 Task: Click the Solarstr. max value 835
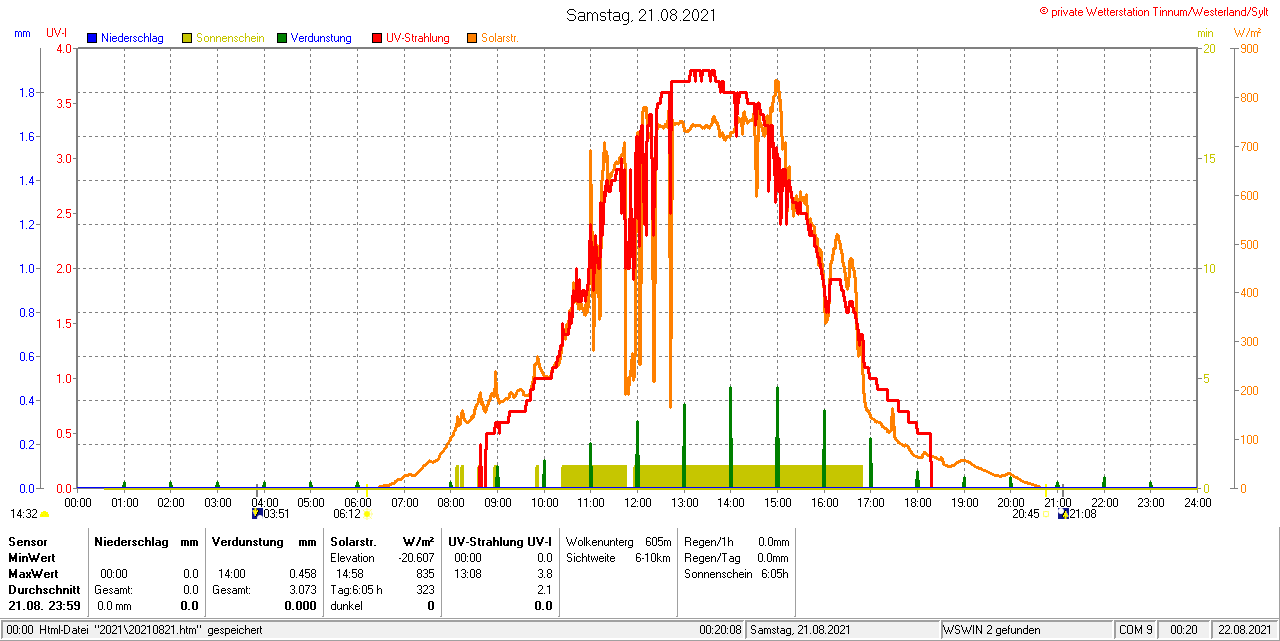pos(425,574)
